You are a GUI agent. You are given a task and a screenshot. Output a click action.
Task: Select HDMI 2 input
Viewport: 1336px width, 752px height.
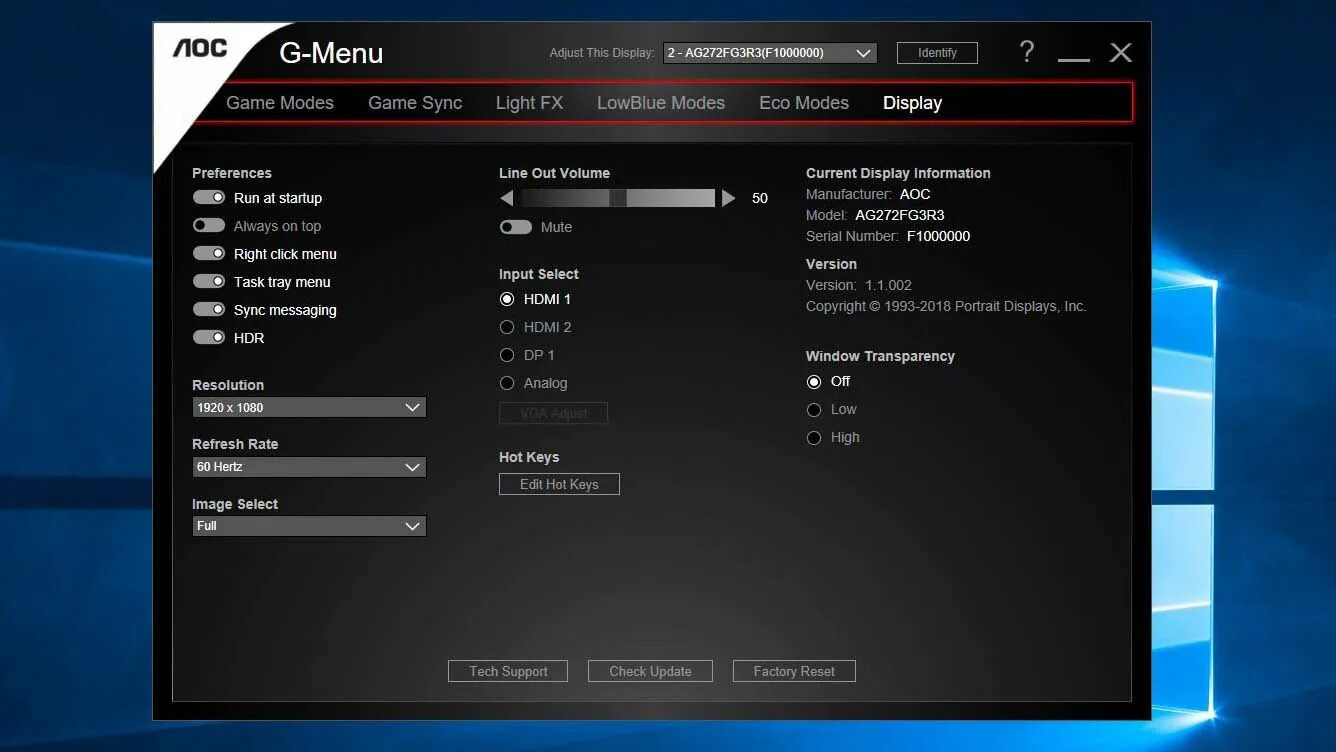507,327
